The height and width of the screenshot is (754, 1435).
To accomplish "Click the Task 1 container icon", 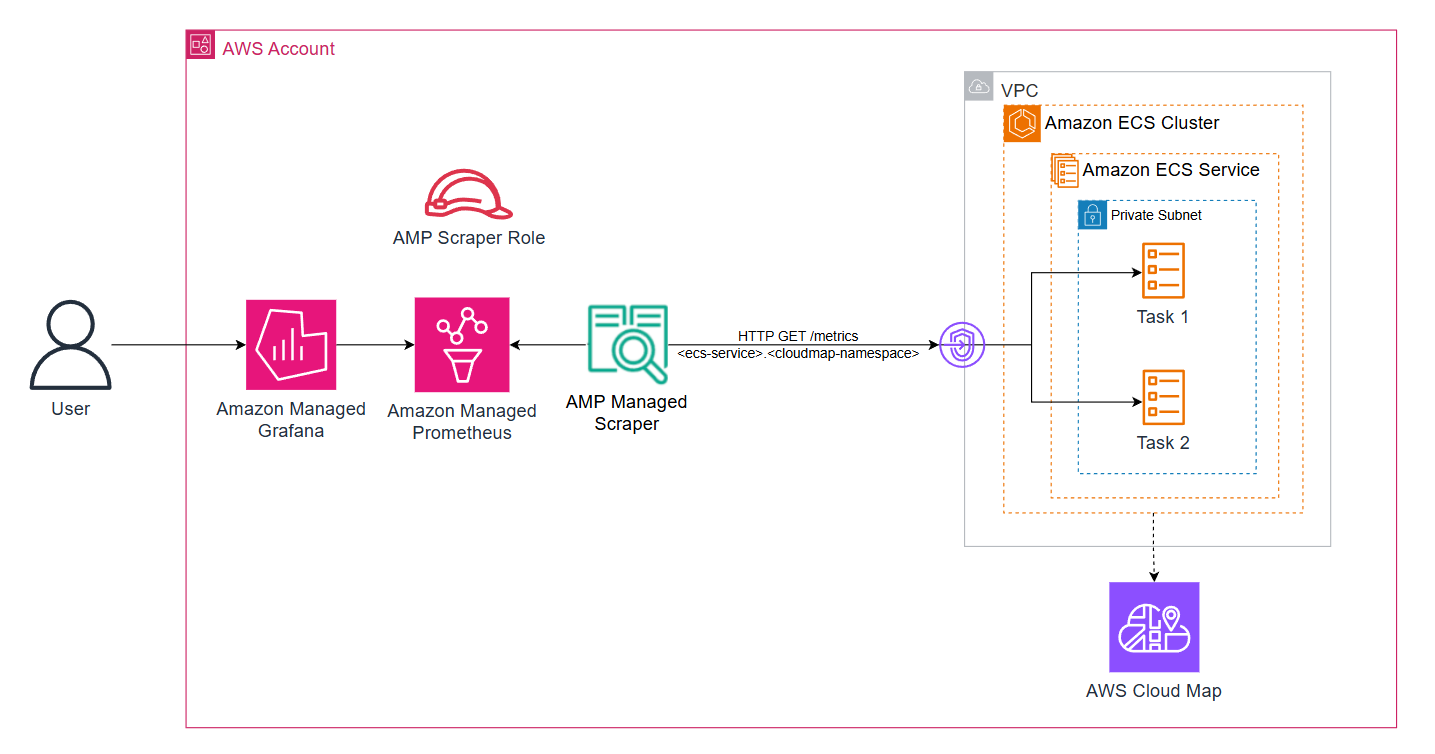I will (x=1162, y=271).
